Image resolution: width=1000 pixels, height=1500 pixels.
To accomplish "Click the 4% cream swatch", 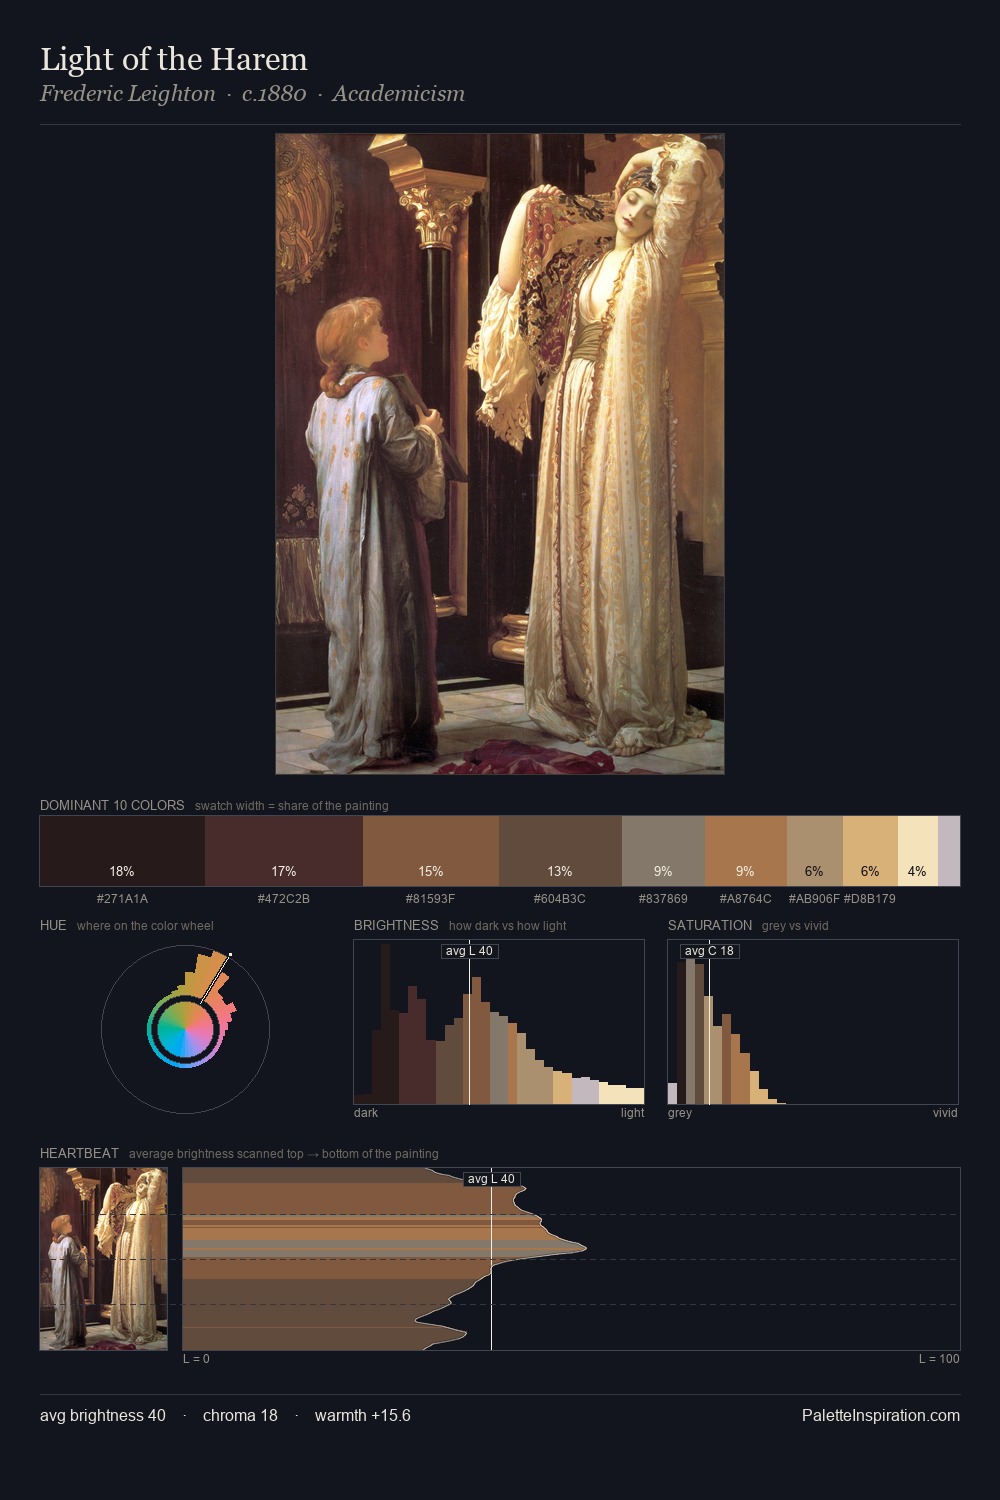I will pyautogui.click(x=918, y=851).
